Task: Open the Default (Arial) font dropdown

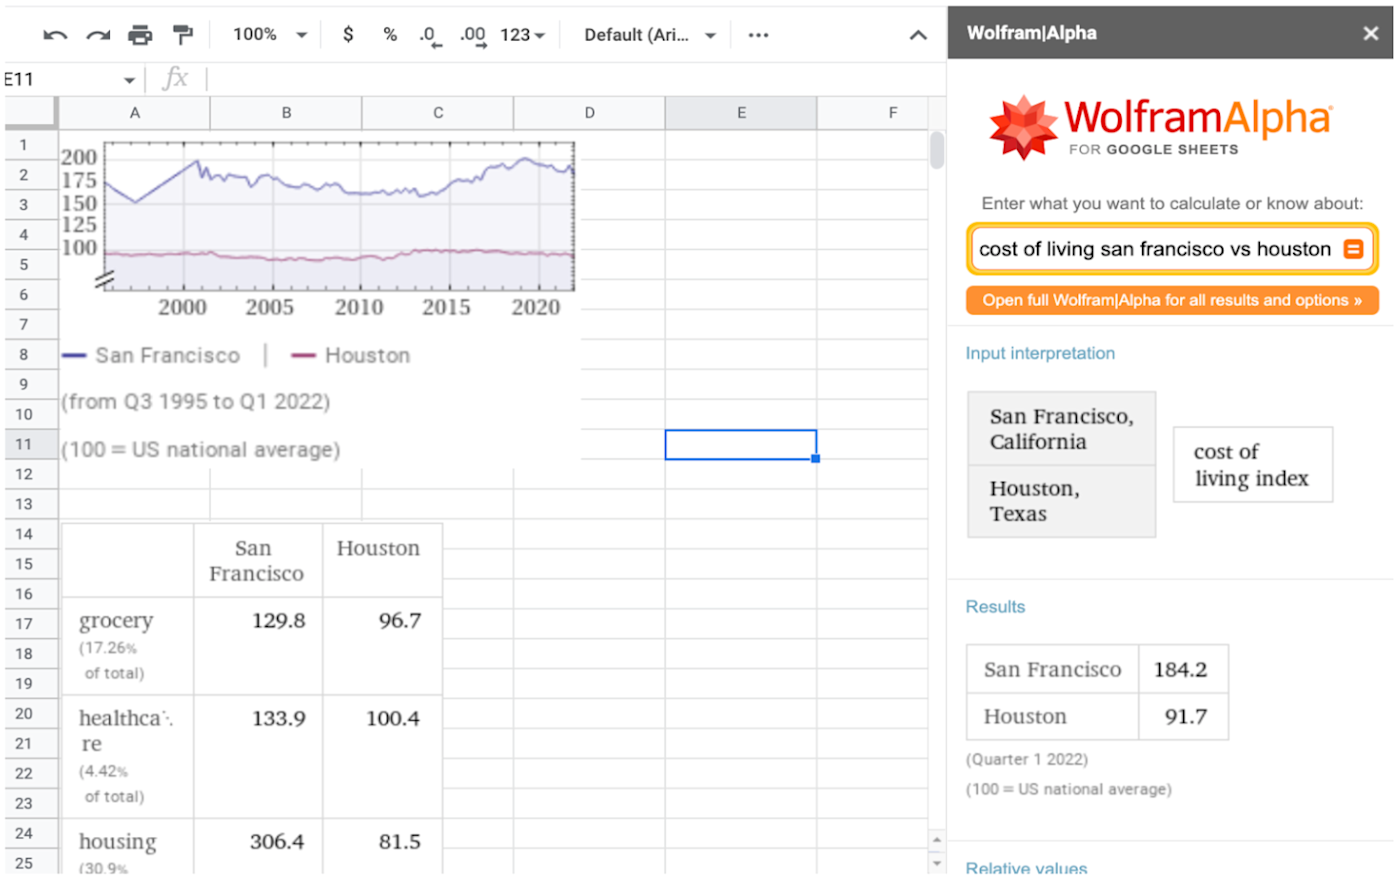Action: [650, 35]
